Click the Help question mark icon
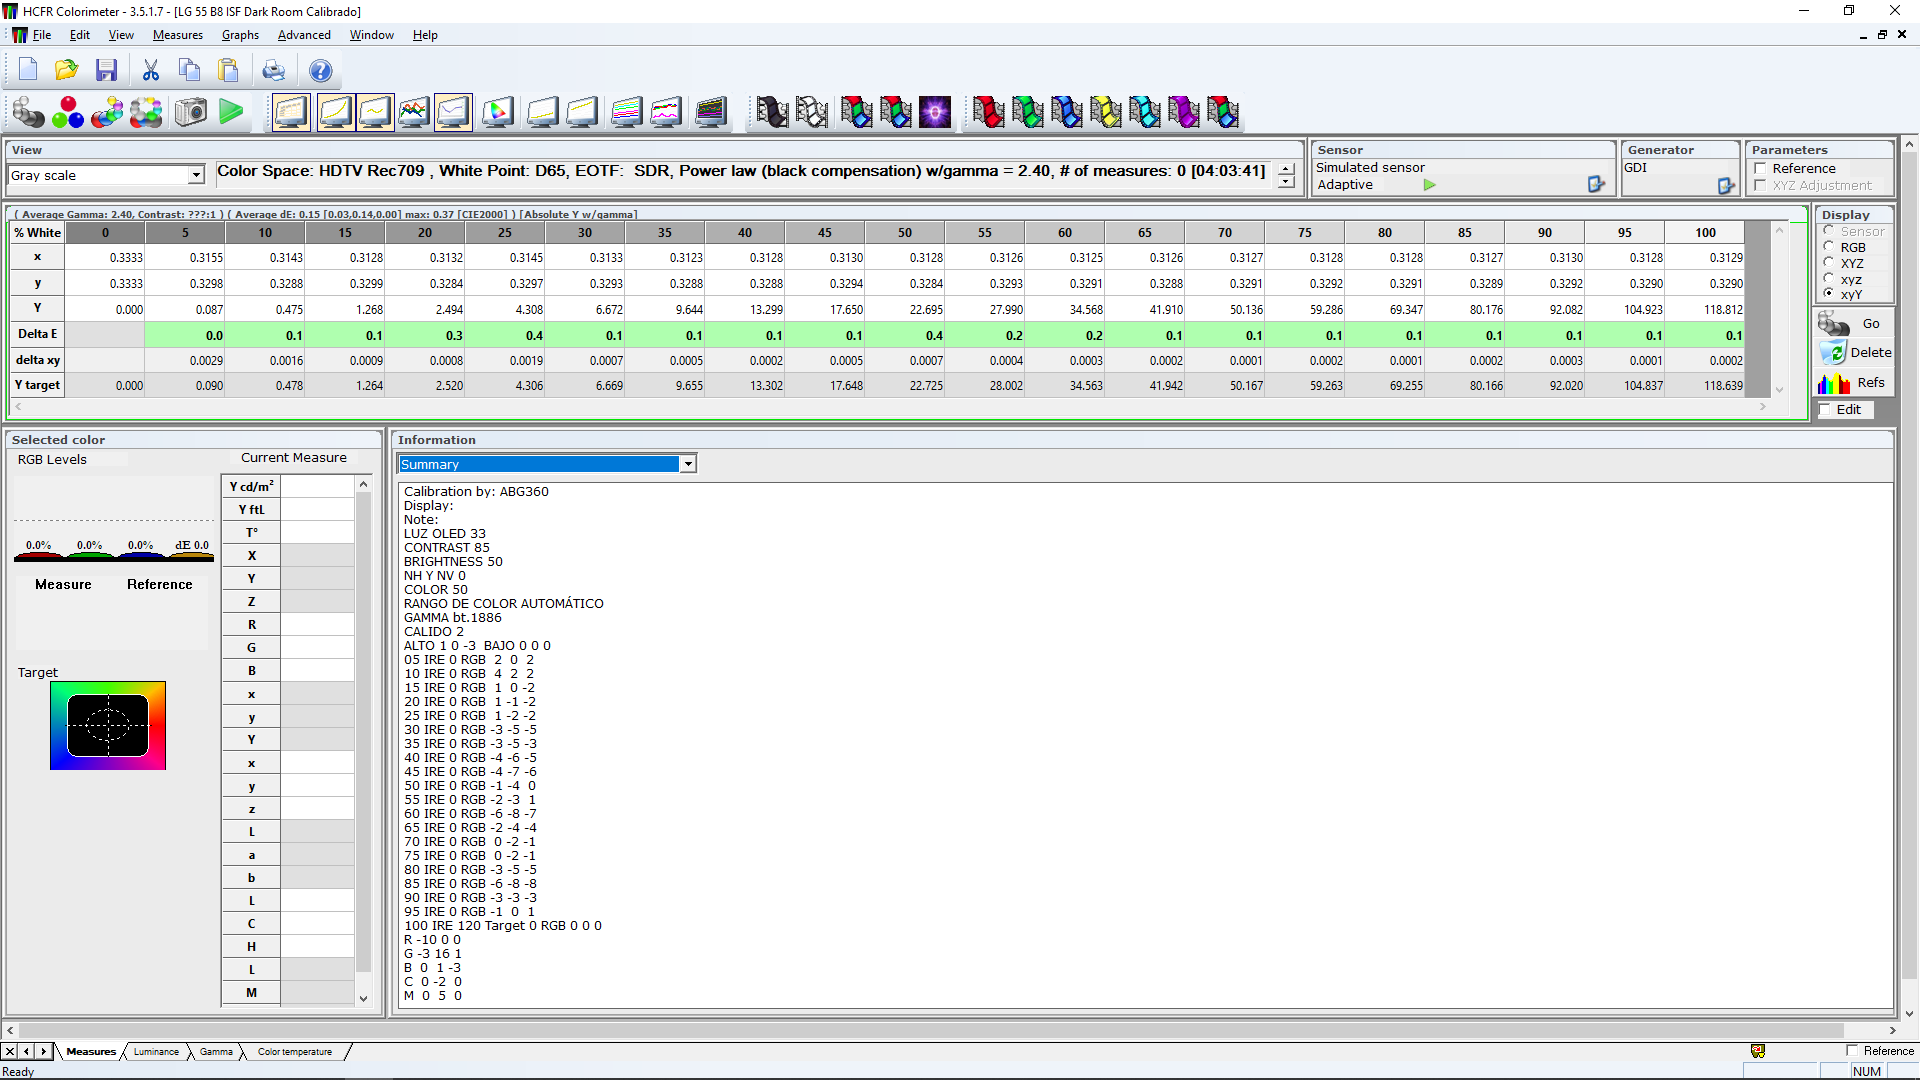 click(x=320, y=70)
